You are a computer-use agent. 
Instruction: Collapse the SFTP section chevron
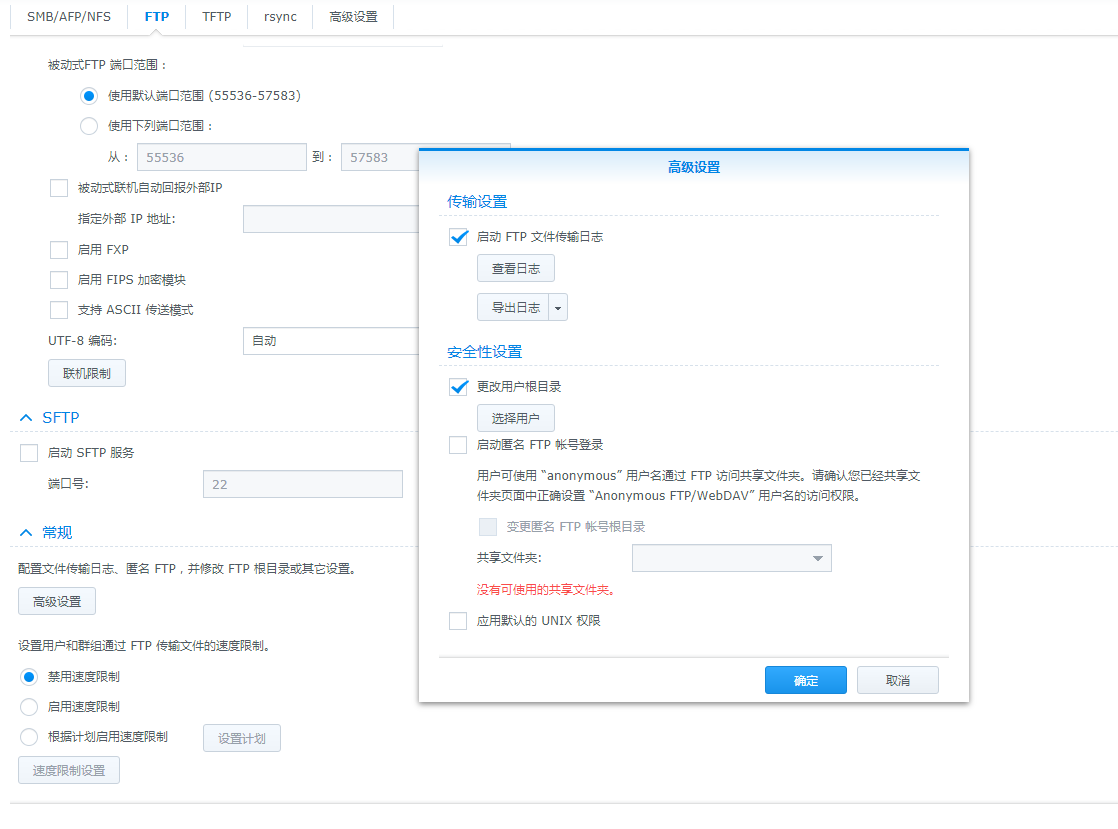pyautogui.click(x=26, y=418)
